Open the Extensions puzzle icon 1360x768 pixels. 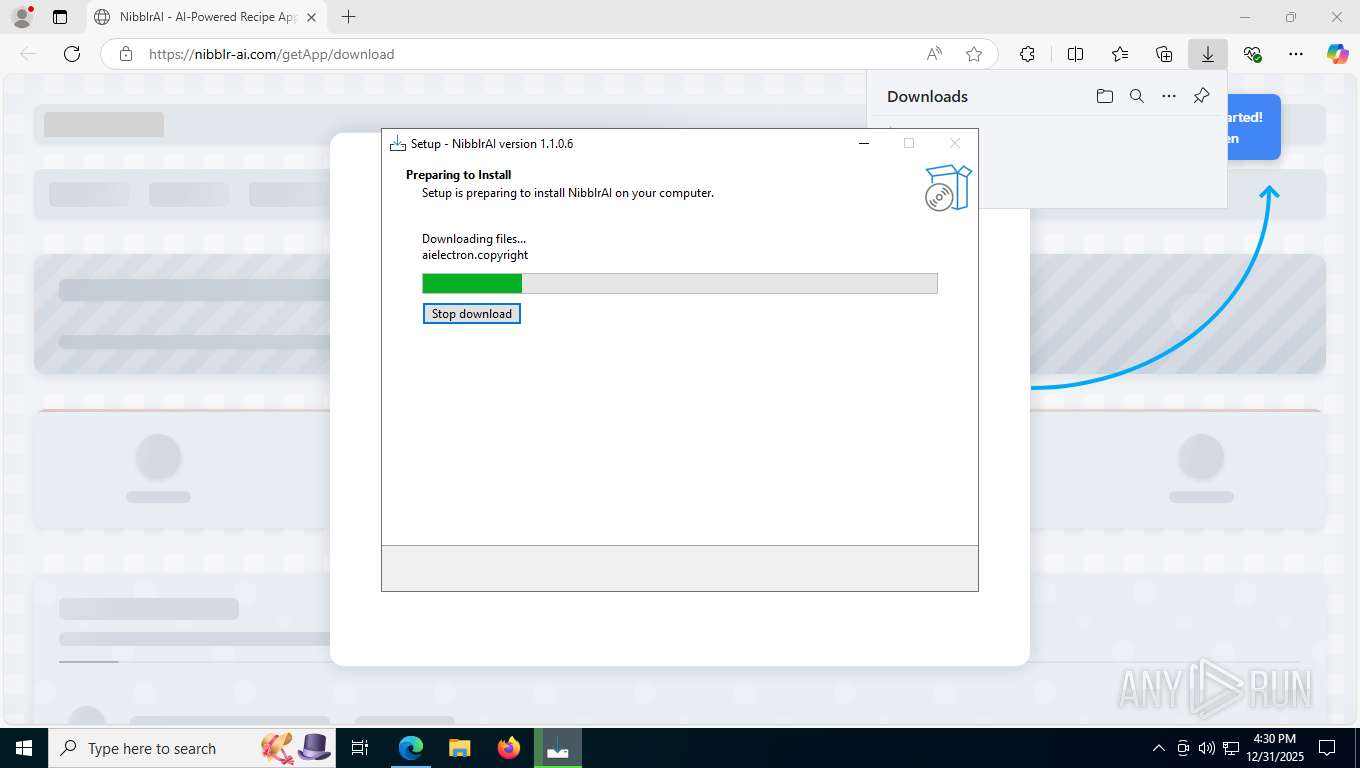tap(1027, 54)
